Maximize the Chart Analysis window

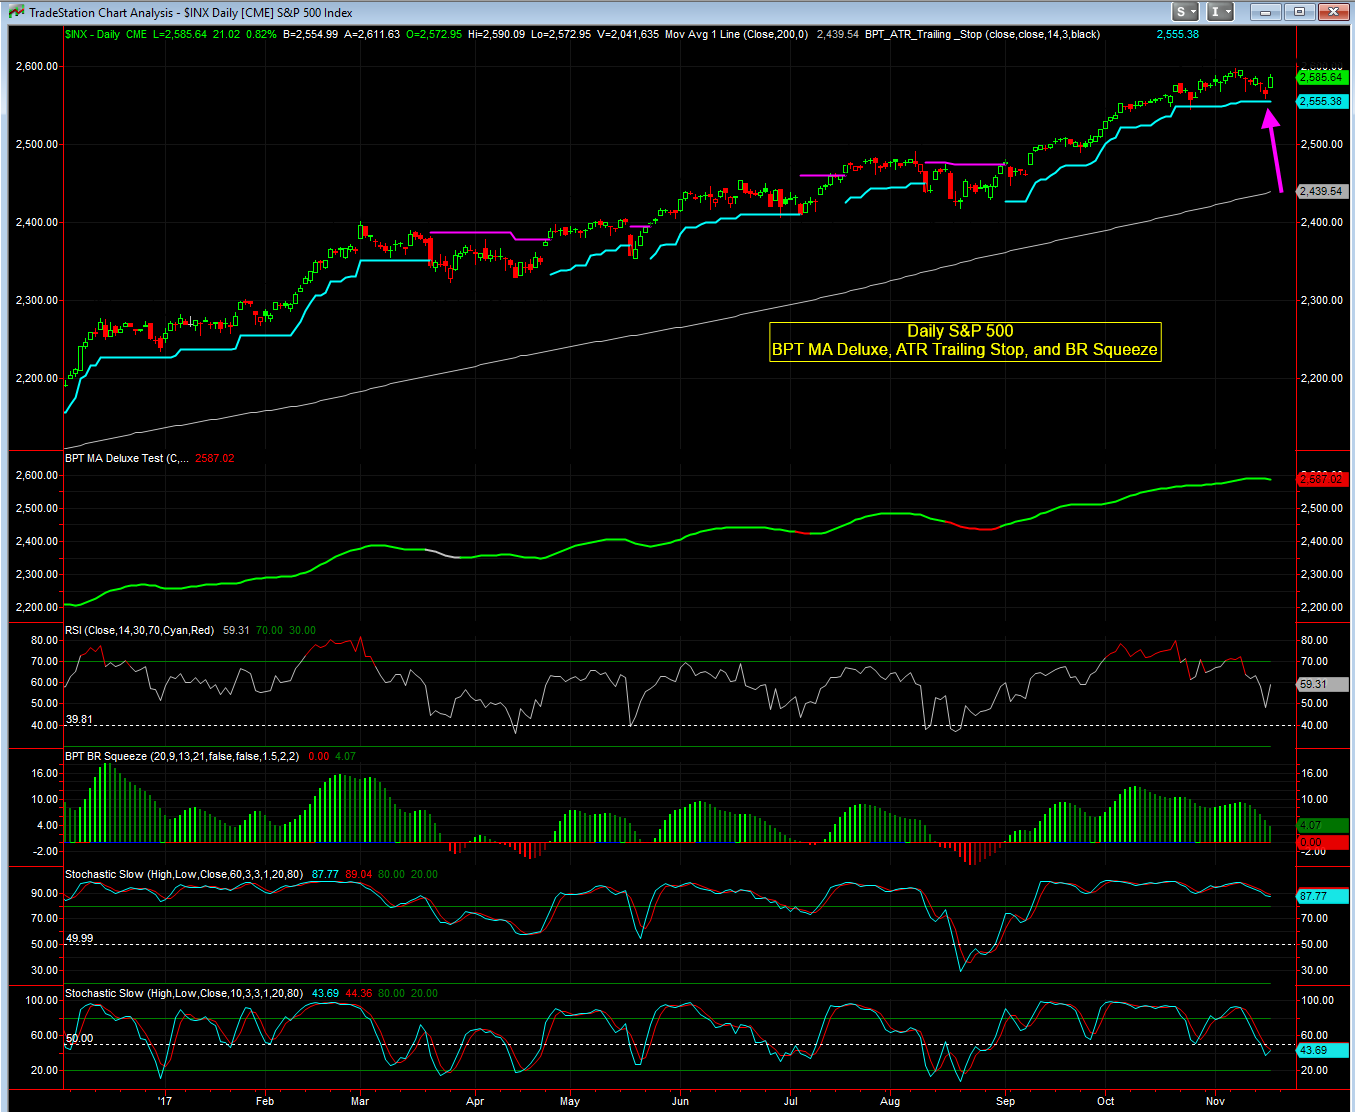click(x=1299, y=12)
